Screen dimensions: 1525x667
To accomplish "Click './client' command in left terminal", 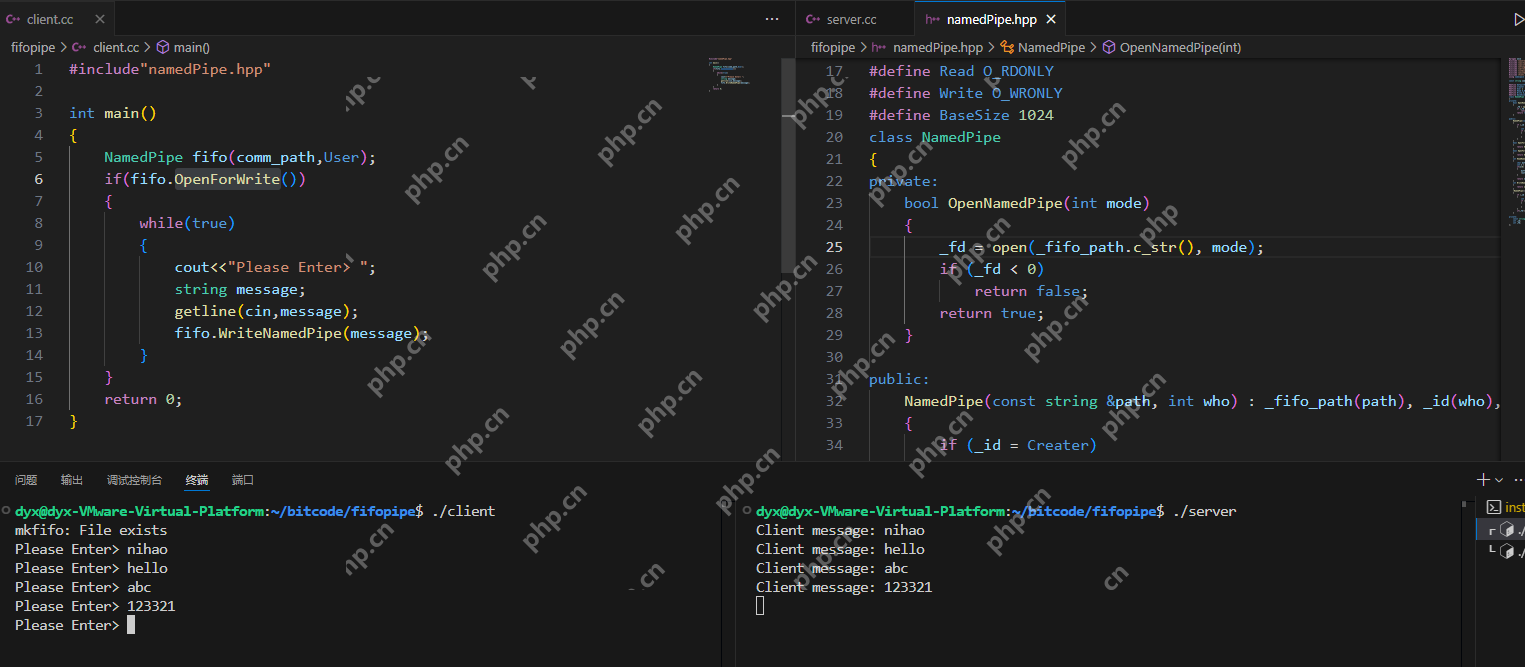I will coord(463,511).
